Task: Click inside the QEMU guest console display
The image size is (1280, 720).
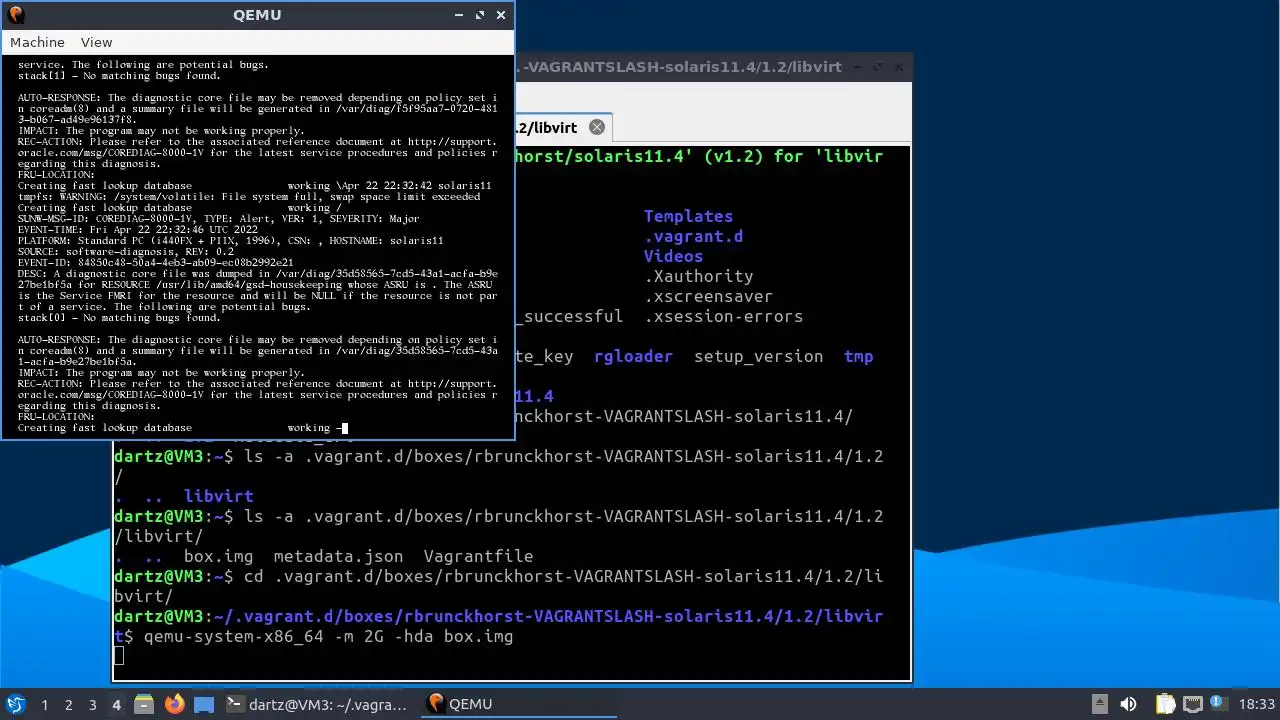Action: tap(257, 247)
